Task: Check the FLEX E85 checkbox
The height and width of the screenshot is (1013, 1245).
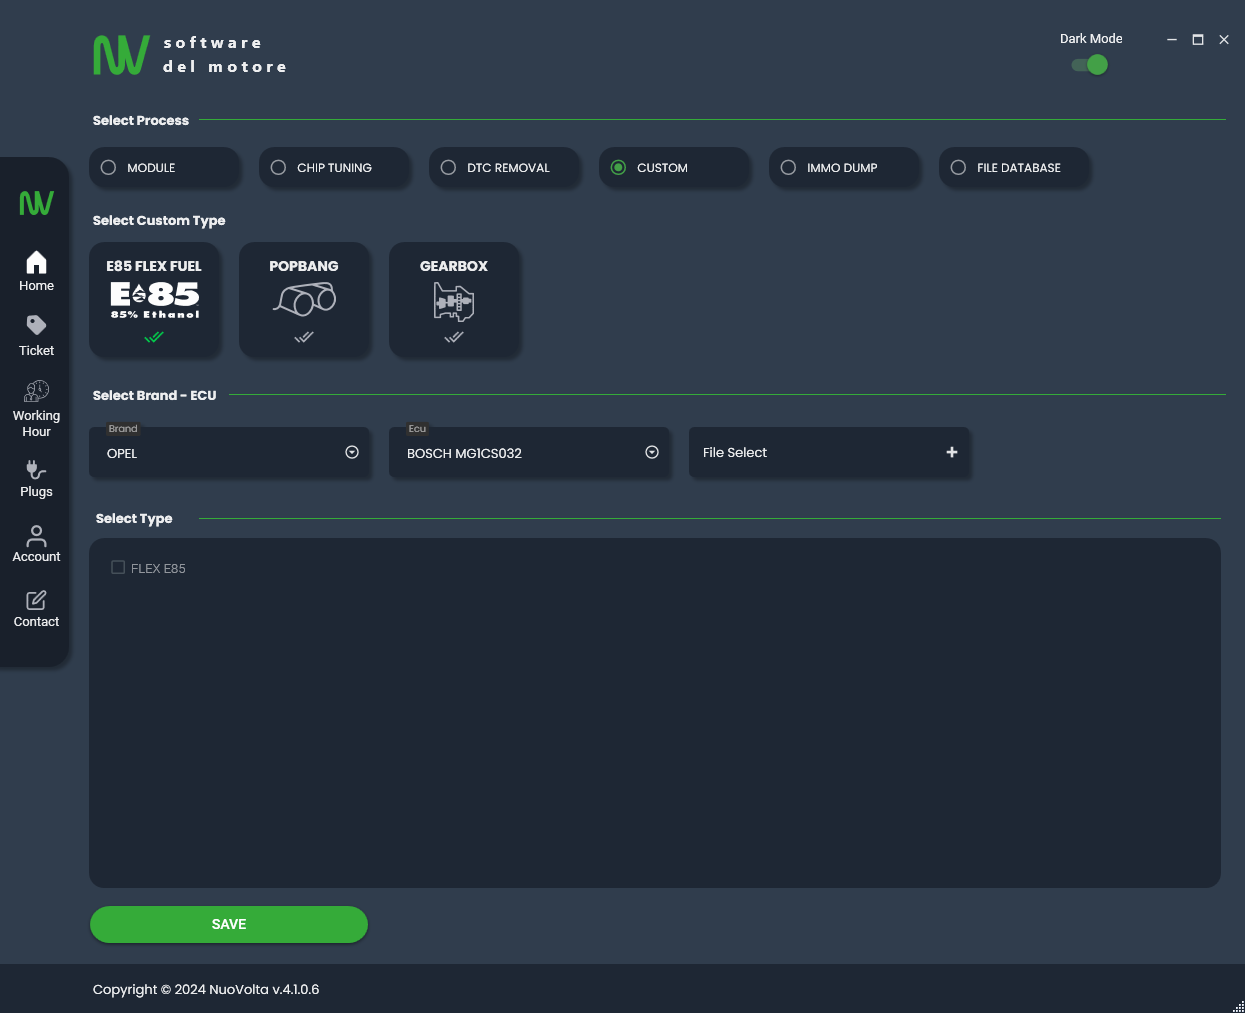Action: pyautogui.click(x=118, y=568)
